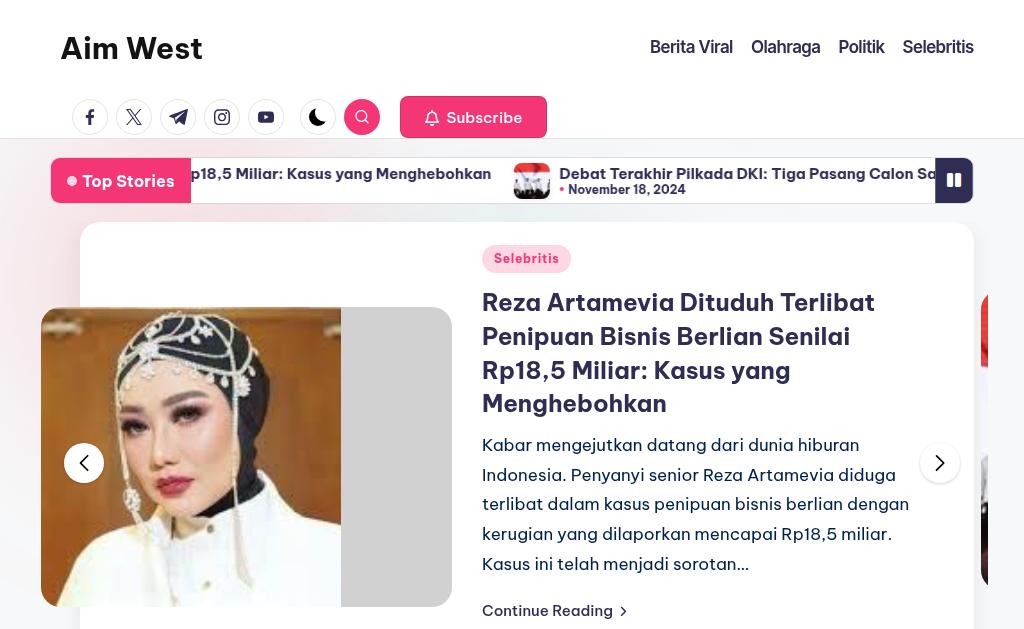The image size is (1024, 629).
Task: Go to previous slide with left chevron
Action: pos(84,463)
